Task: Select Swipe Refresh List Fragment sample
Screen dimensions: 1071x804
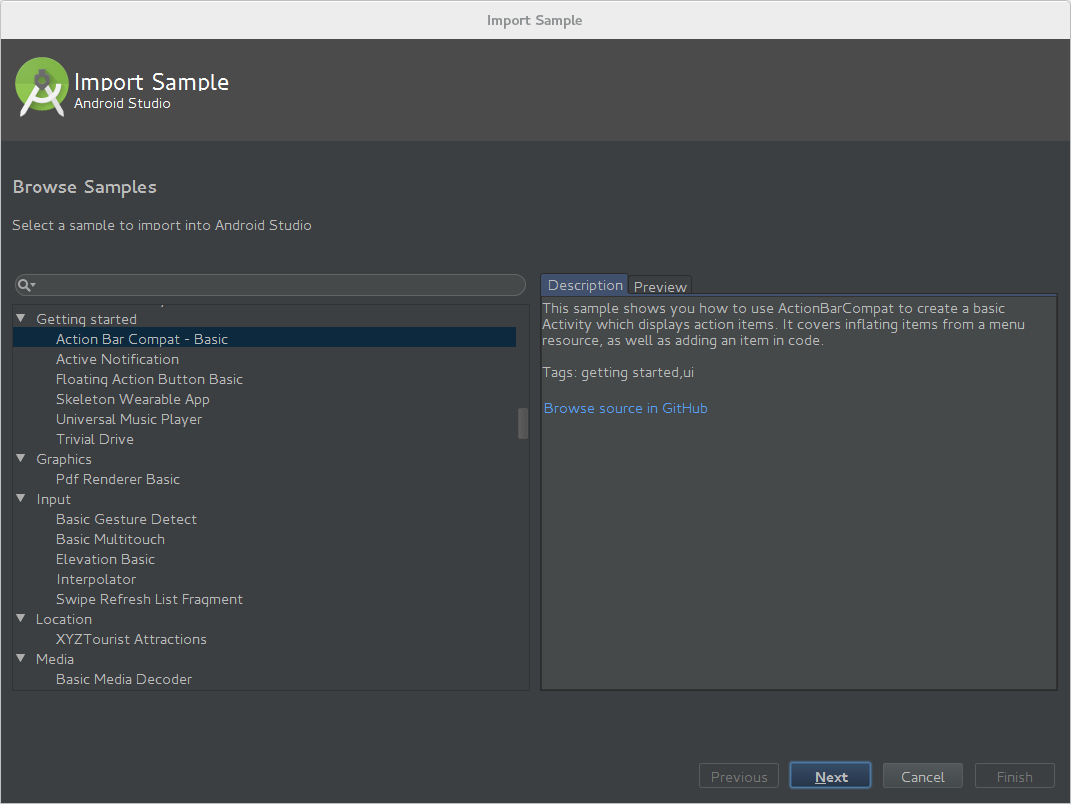Action: pos(150,599)
